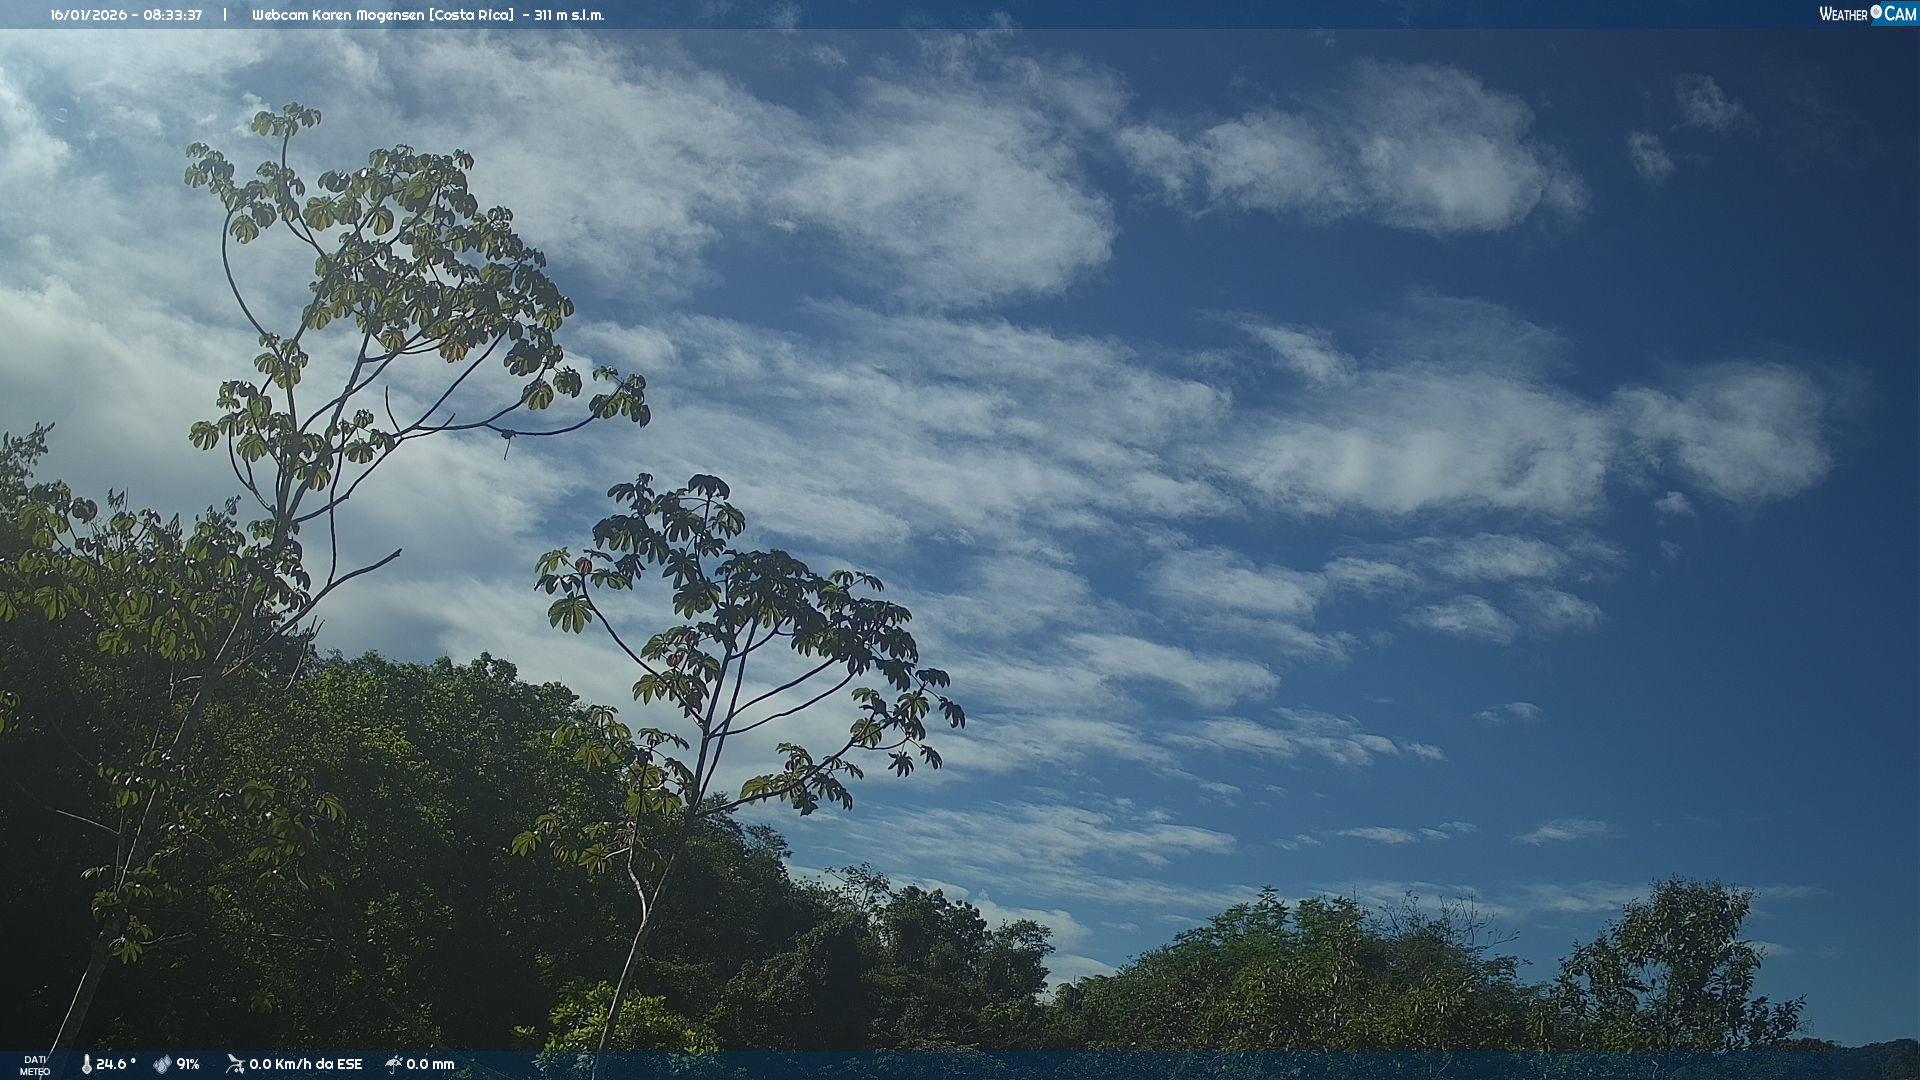Click the 0.0 mm rainfall value
Image resolution: width=1920 pixels, height=1080 pixels.
tap(430, 1064)
